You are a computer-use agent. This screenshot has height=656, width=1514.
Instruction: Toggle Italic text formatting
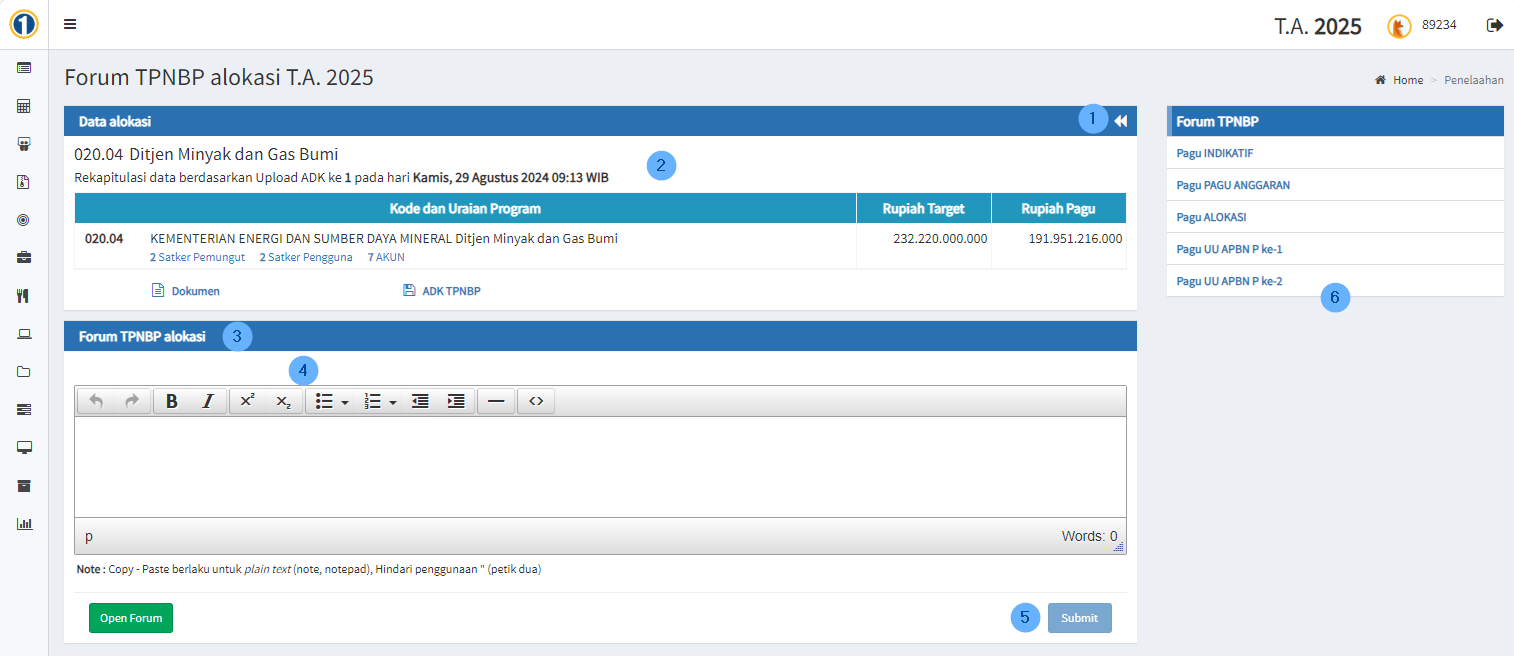pos(208,401)
